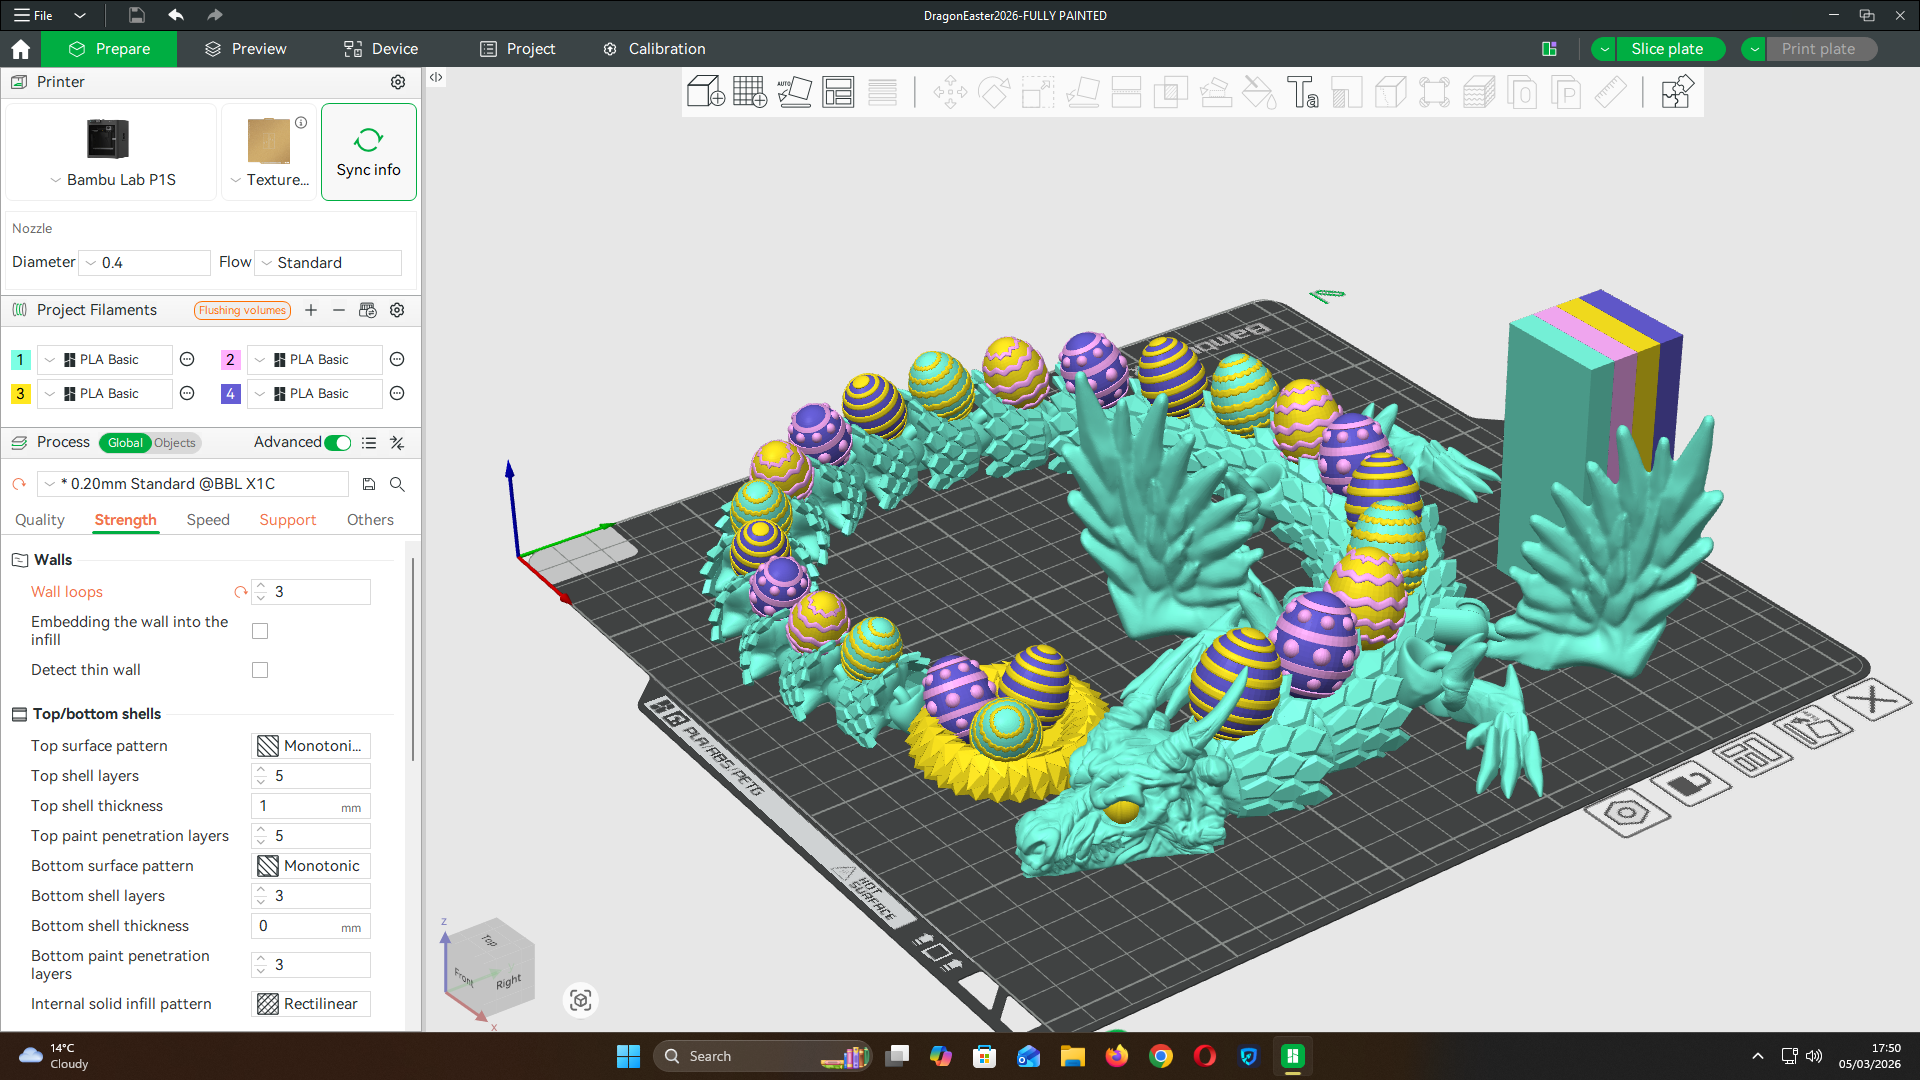Open the nozzle Flow dropdown
The height and width of the screenshot is (1080, 1920).
coord(328,263)
